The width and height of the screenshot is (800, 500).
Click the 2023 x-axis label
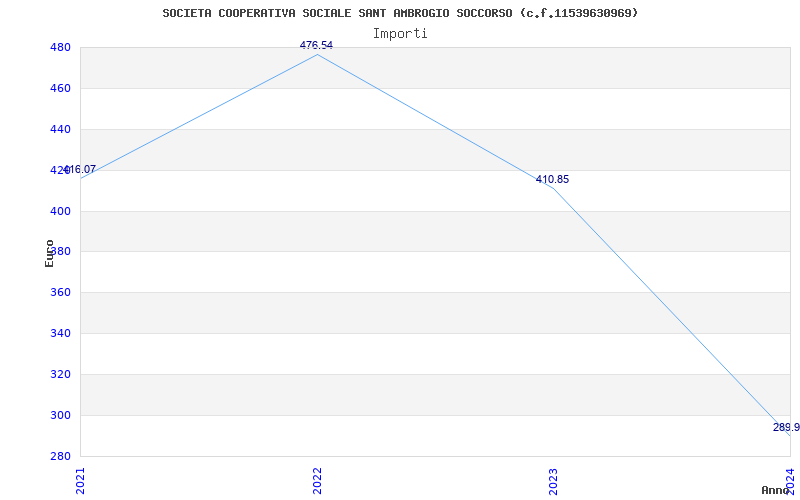point(554,481)
